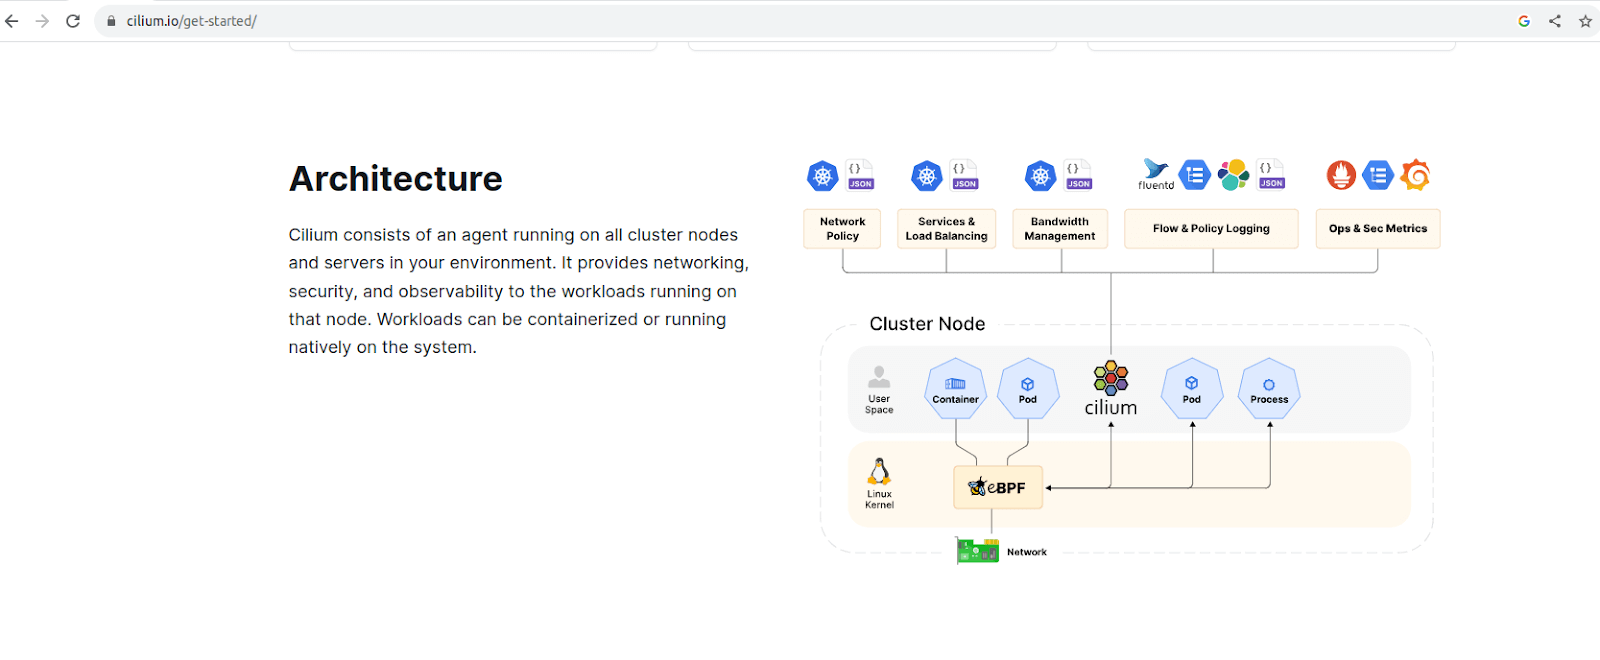Click blue list hexagon next to fluentd
1600x660 pixels.
1195,175
